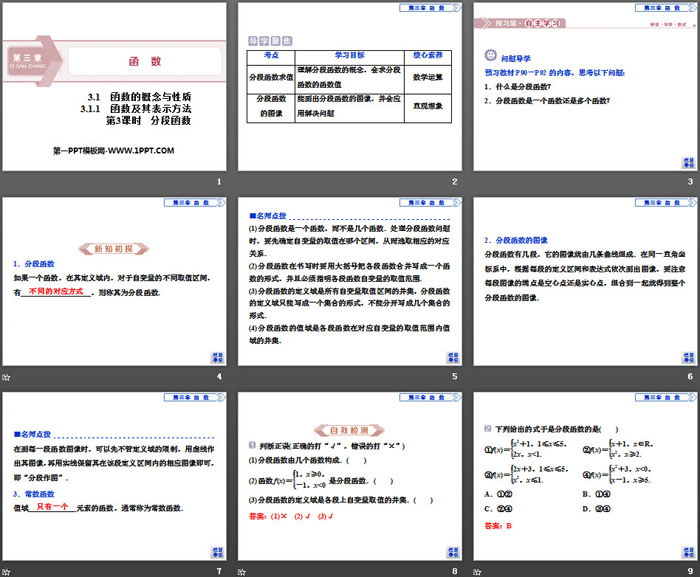The image size is (700, 577).
Task: Click the chapter header tag on slide 9
Action: [666, 397]
